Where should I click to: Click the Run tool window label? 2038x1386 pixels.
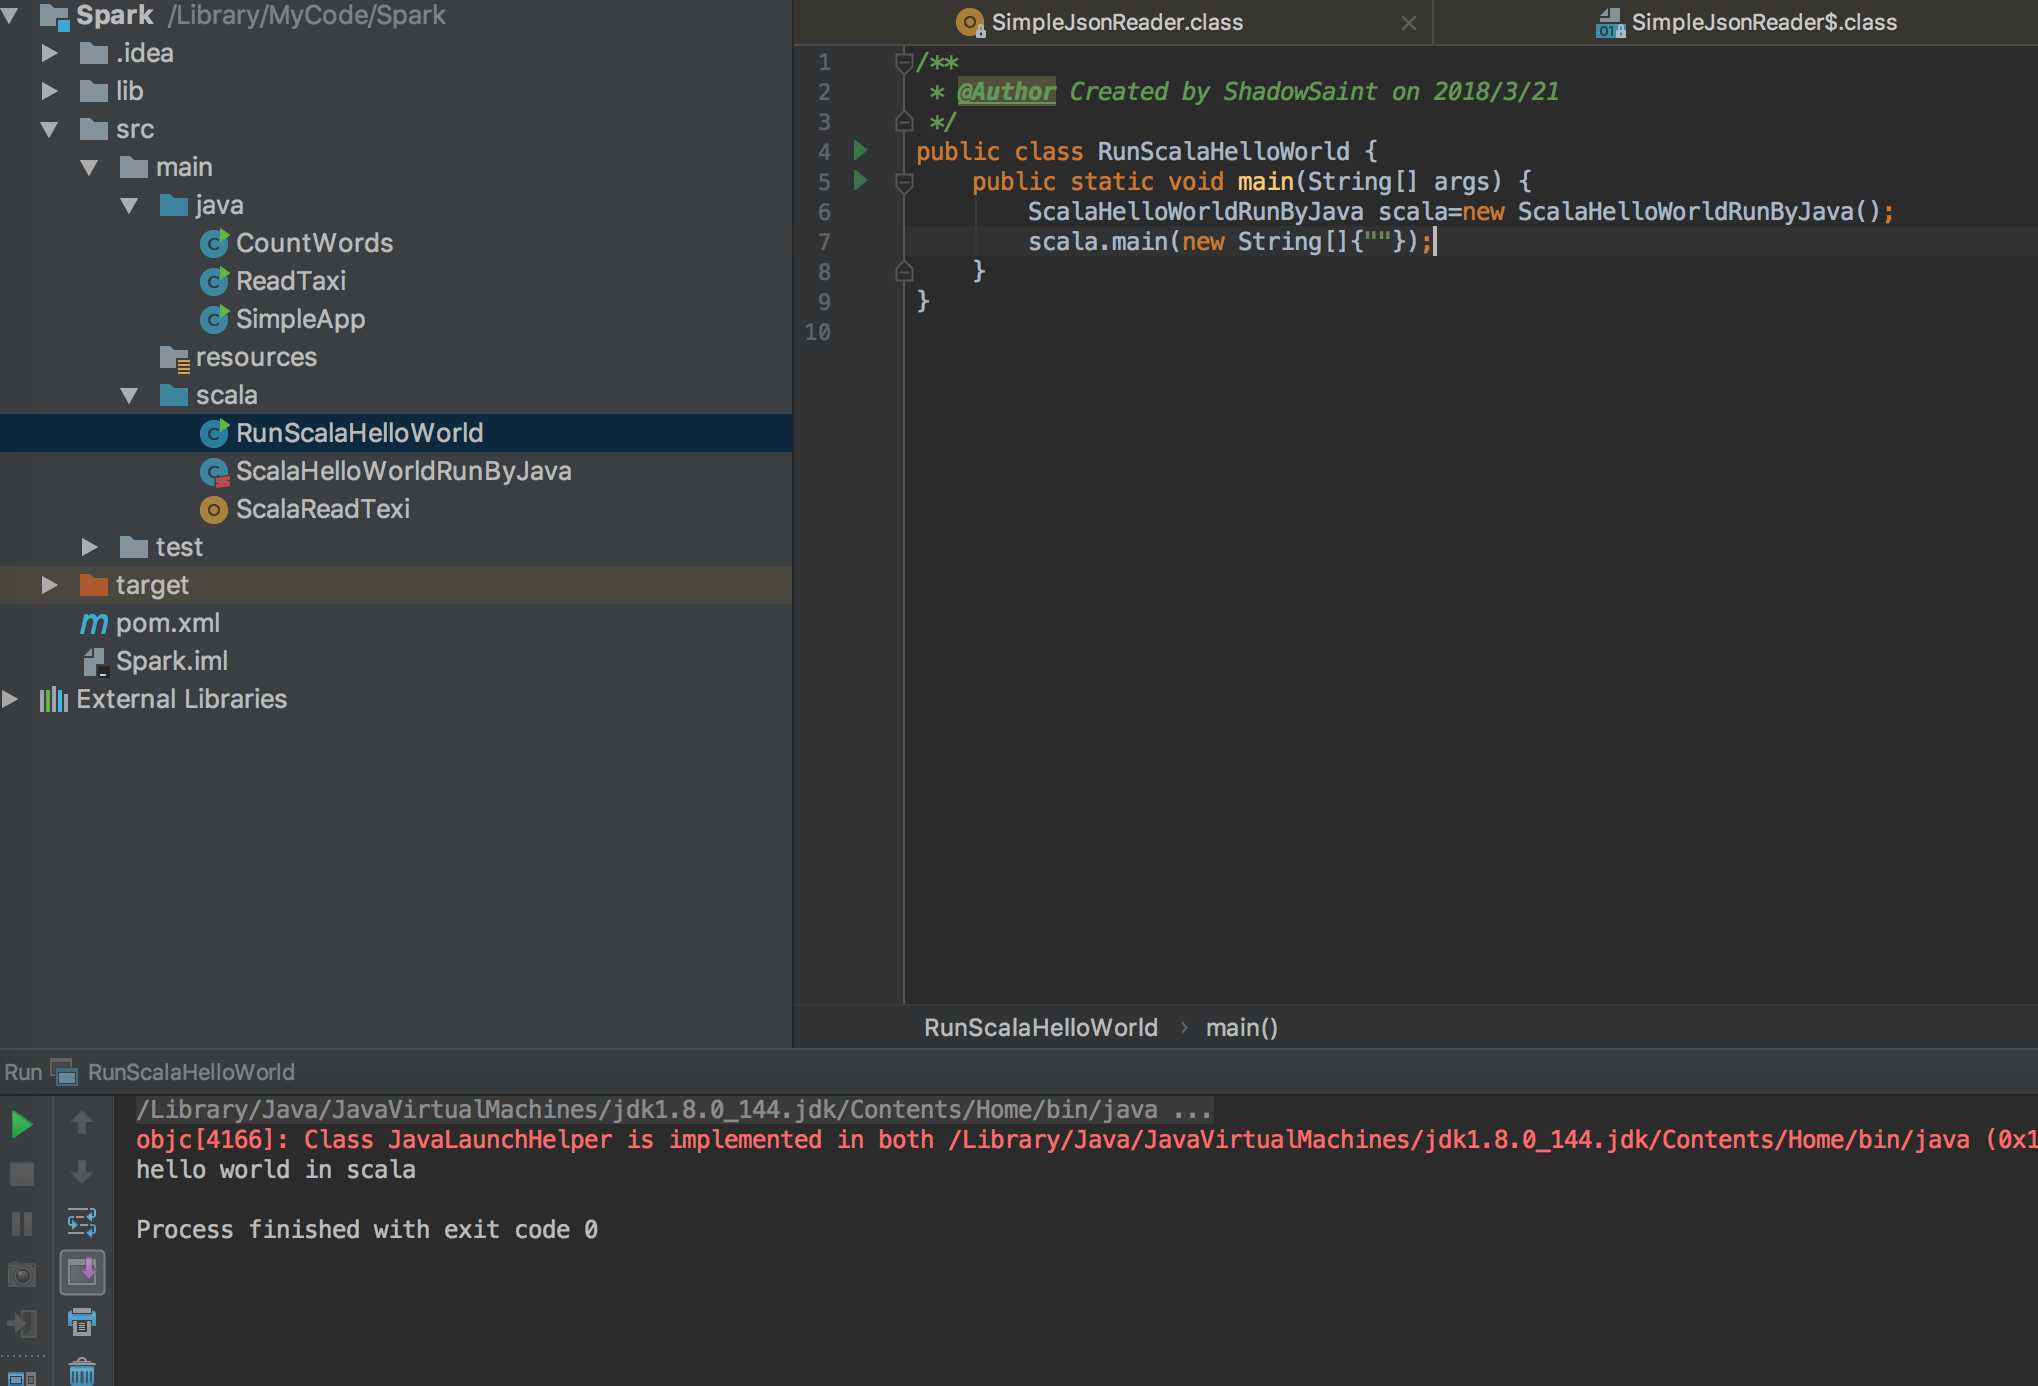23,1072
